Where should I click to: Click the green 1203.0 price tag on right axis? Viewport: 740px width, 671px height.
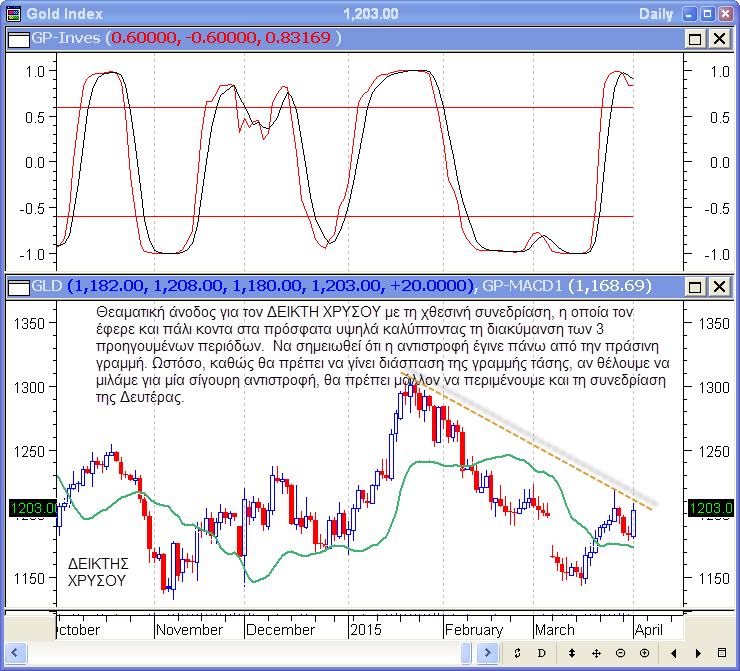pyautogui.click(x=711, y=508)
